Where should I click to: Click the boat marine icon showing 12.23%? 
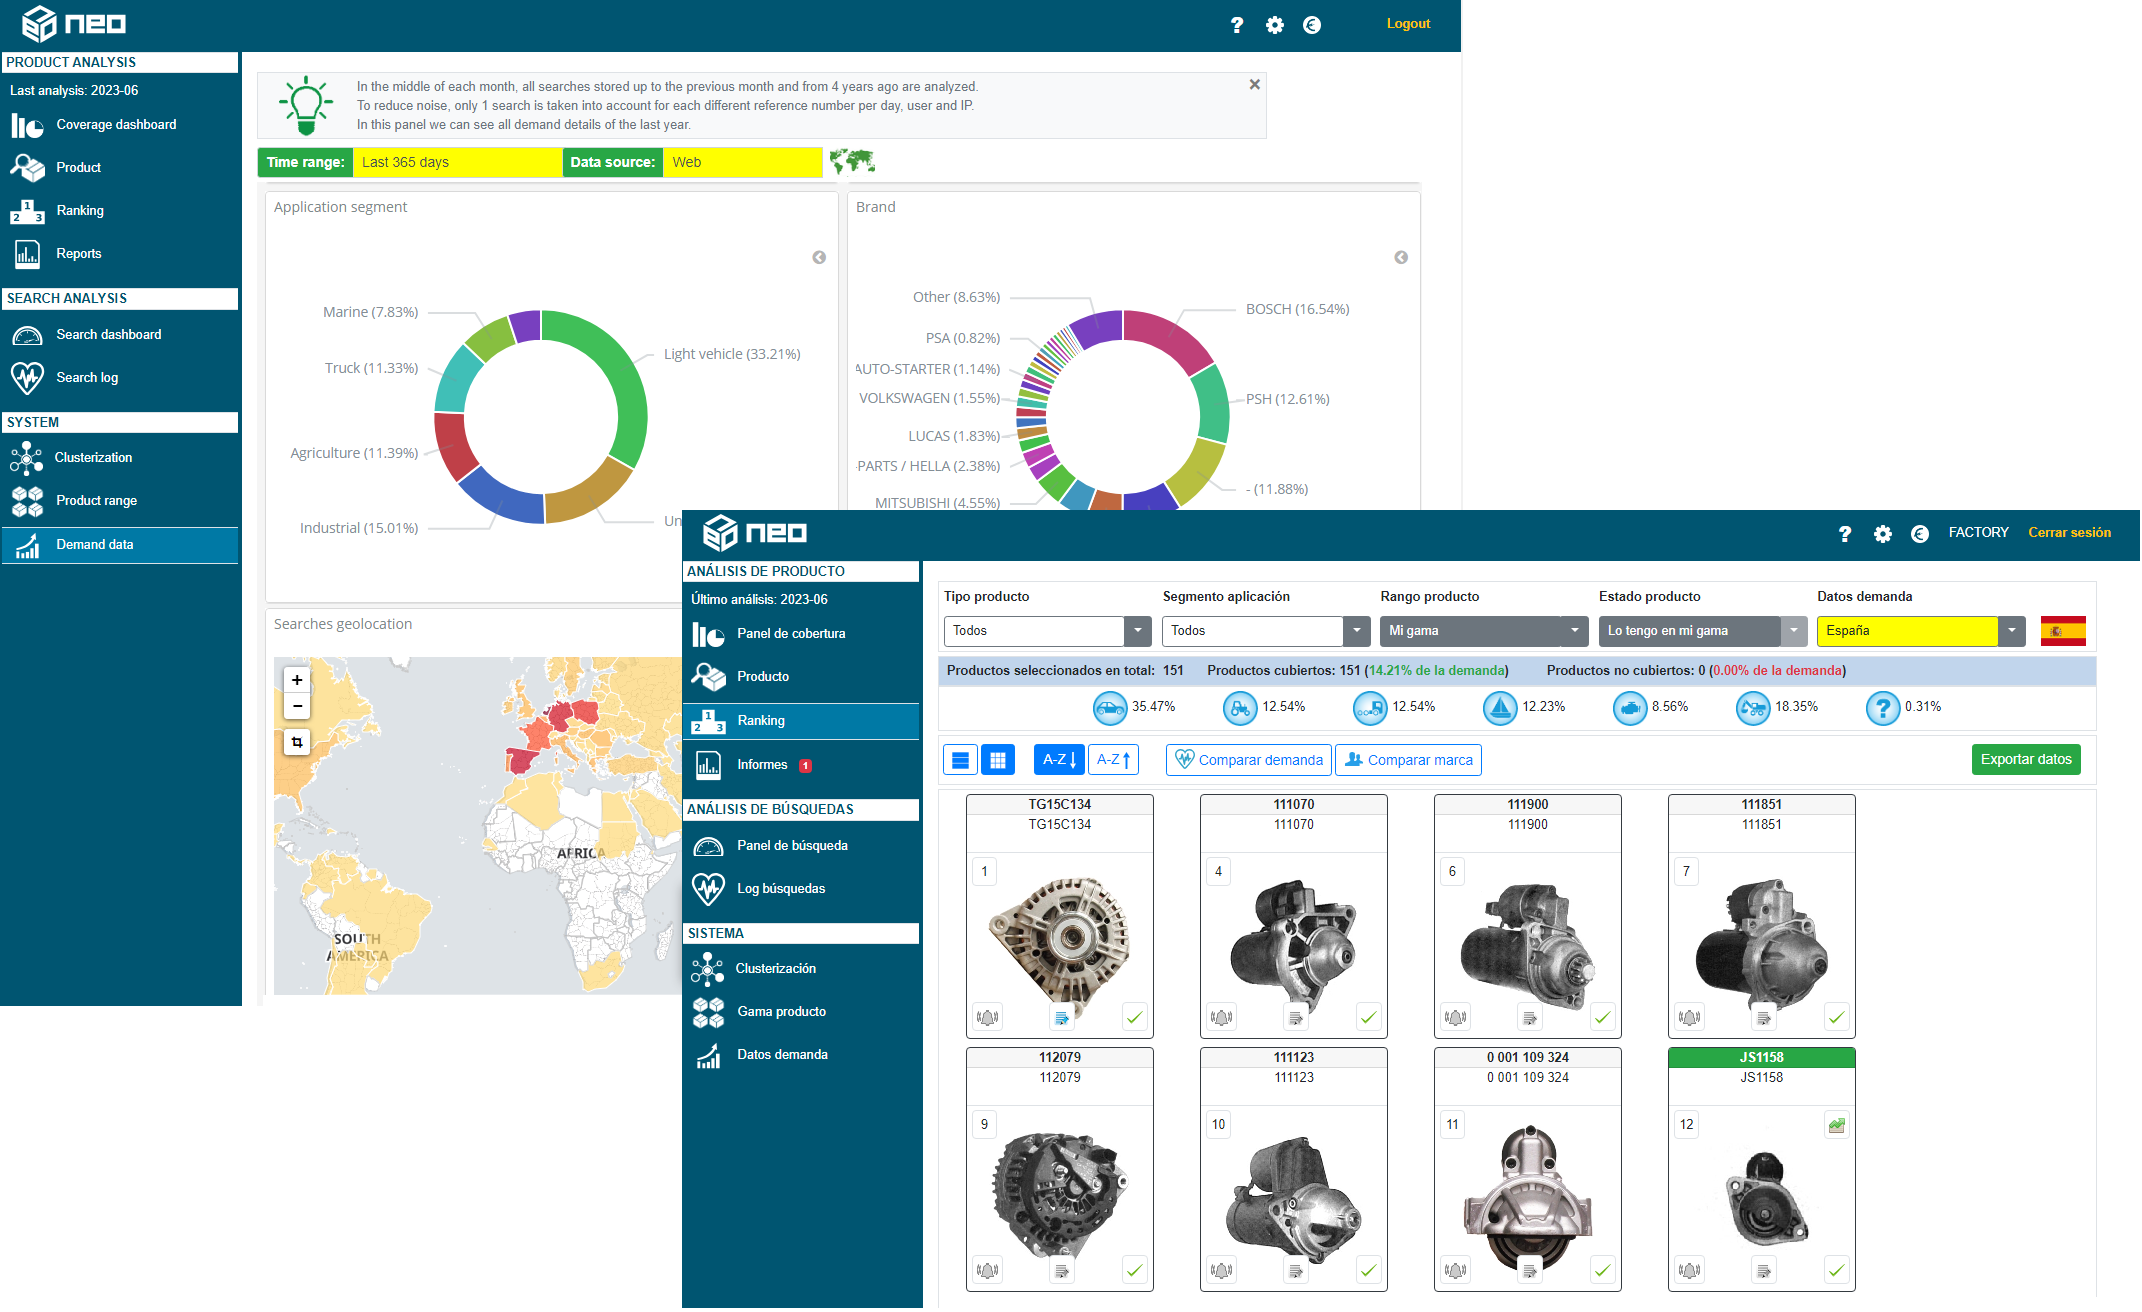pyautogui.click(x=1500, y=709)
